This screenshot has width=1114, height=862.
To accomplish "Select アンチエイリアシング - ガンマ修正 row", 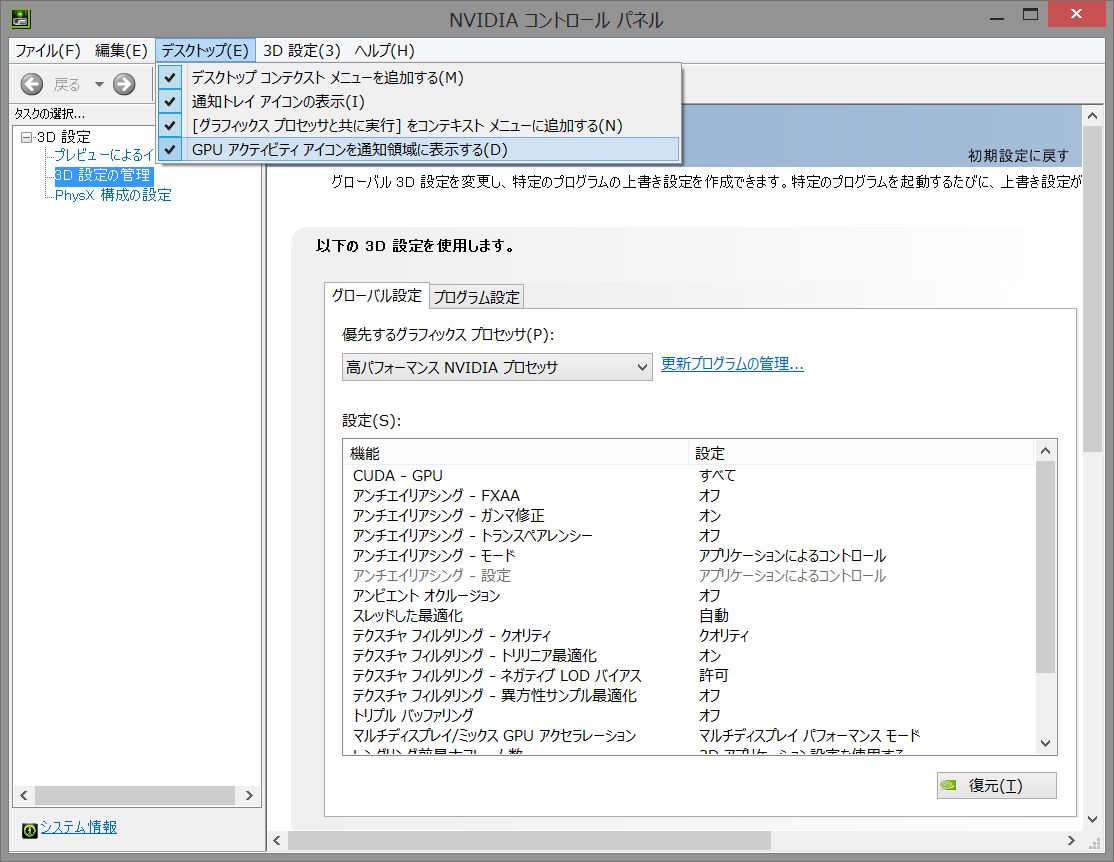I will (689, 515).
